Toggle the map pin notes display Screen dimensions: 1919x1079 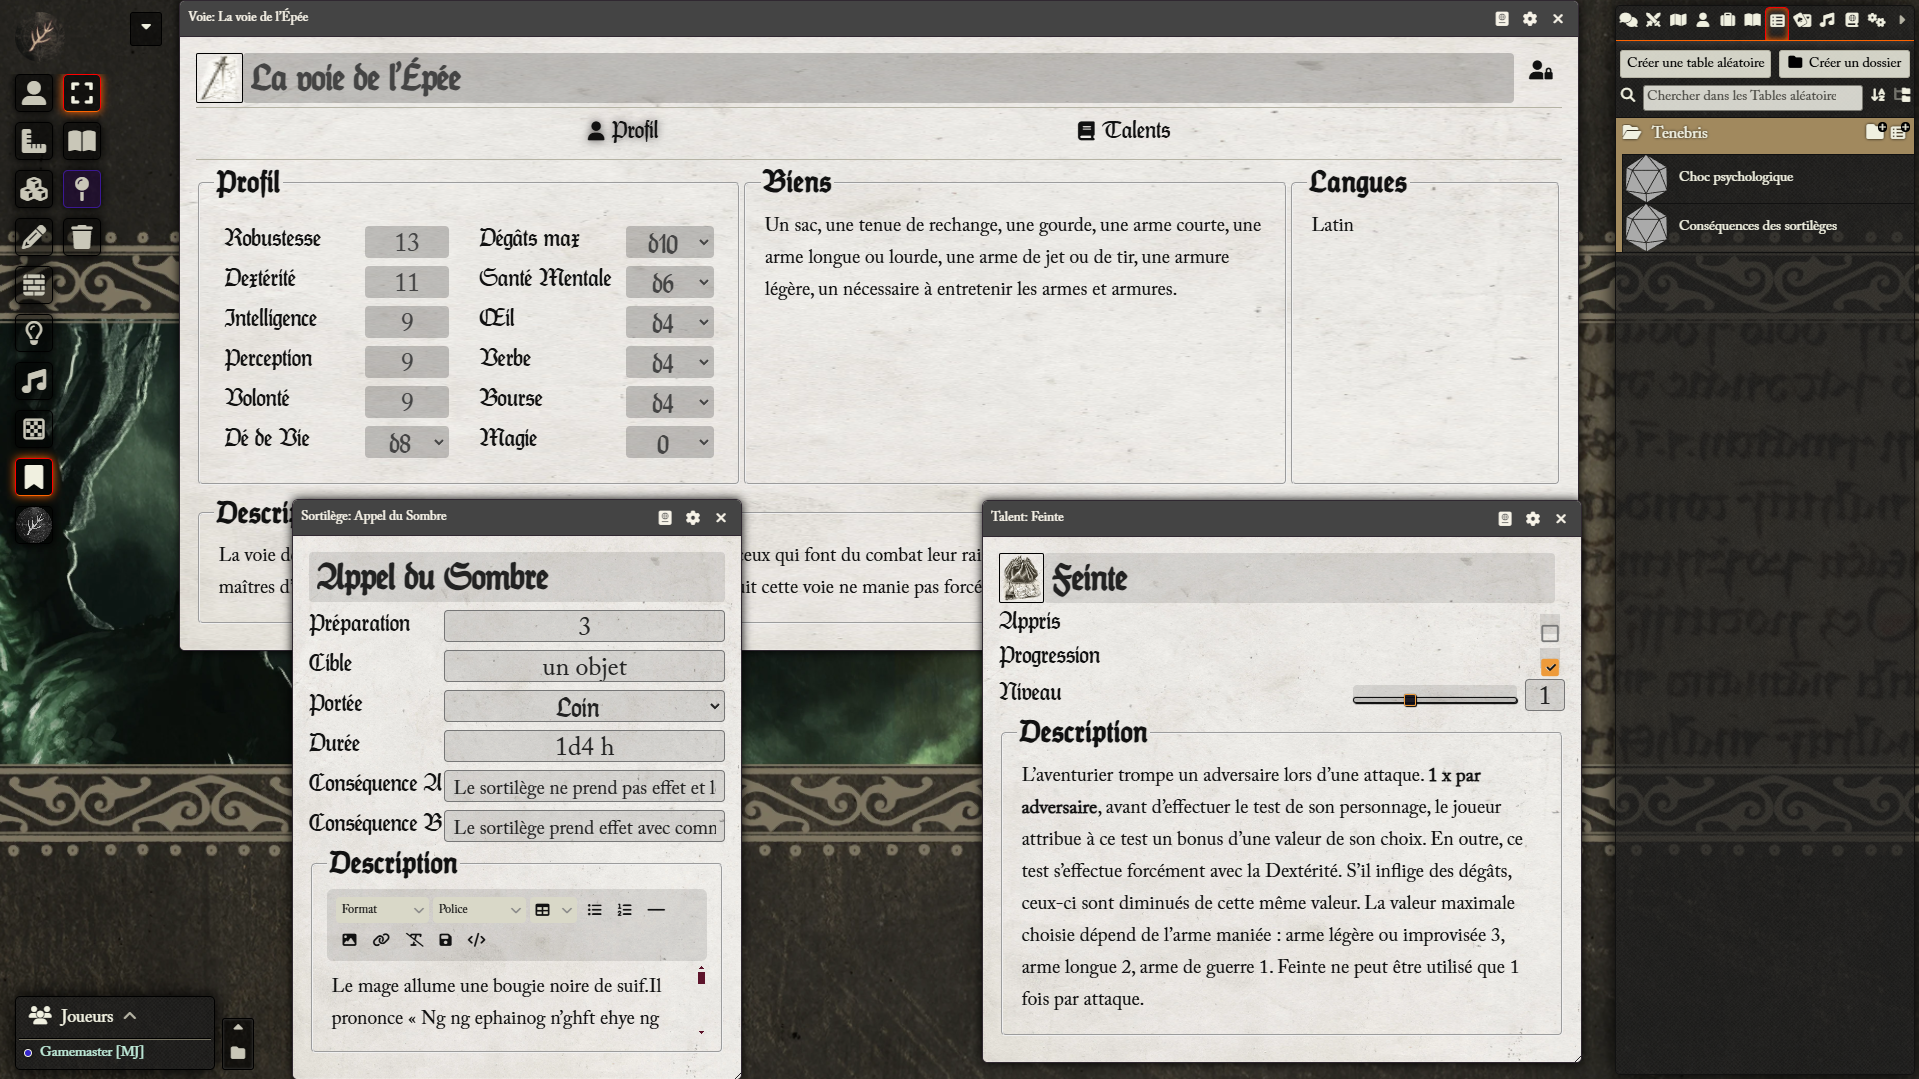82,189
